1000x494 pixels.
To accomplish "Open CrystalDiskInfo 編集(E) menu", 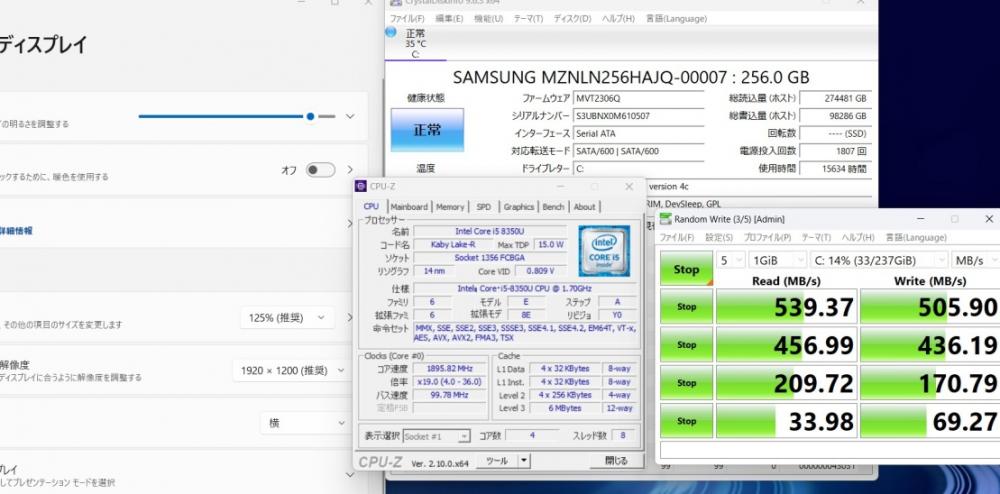I will pos(449,19).
